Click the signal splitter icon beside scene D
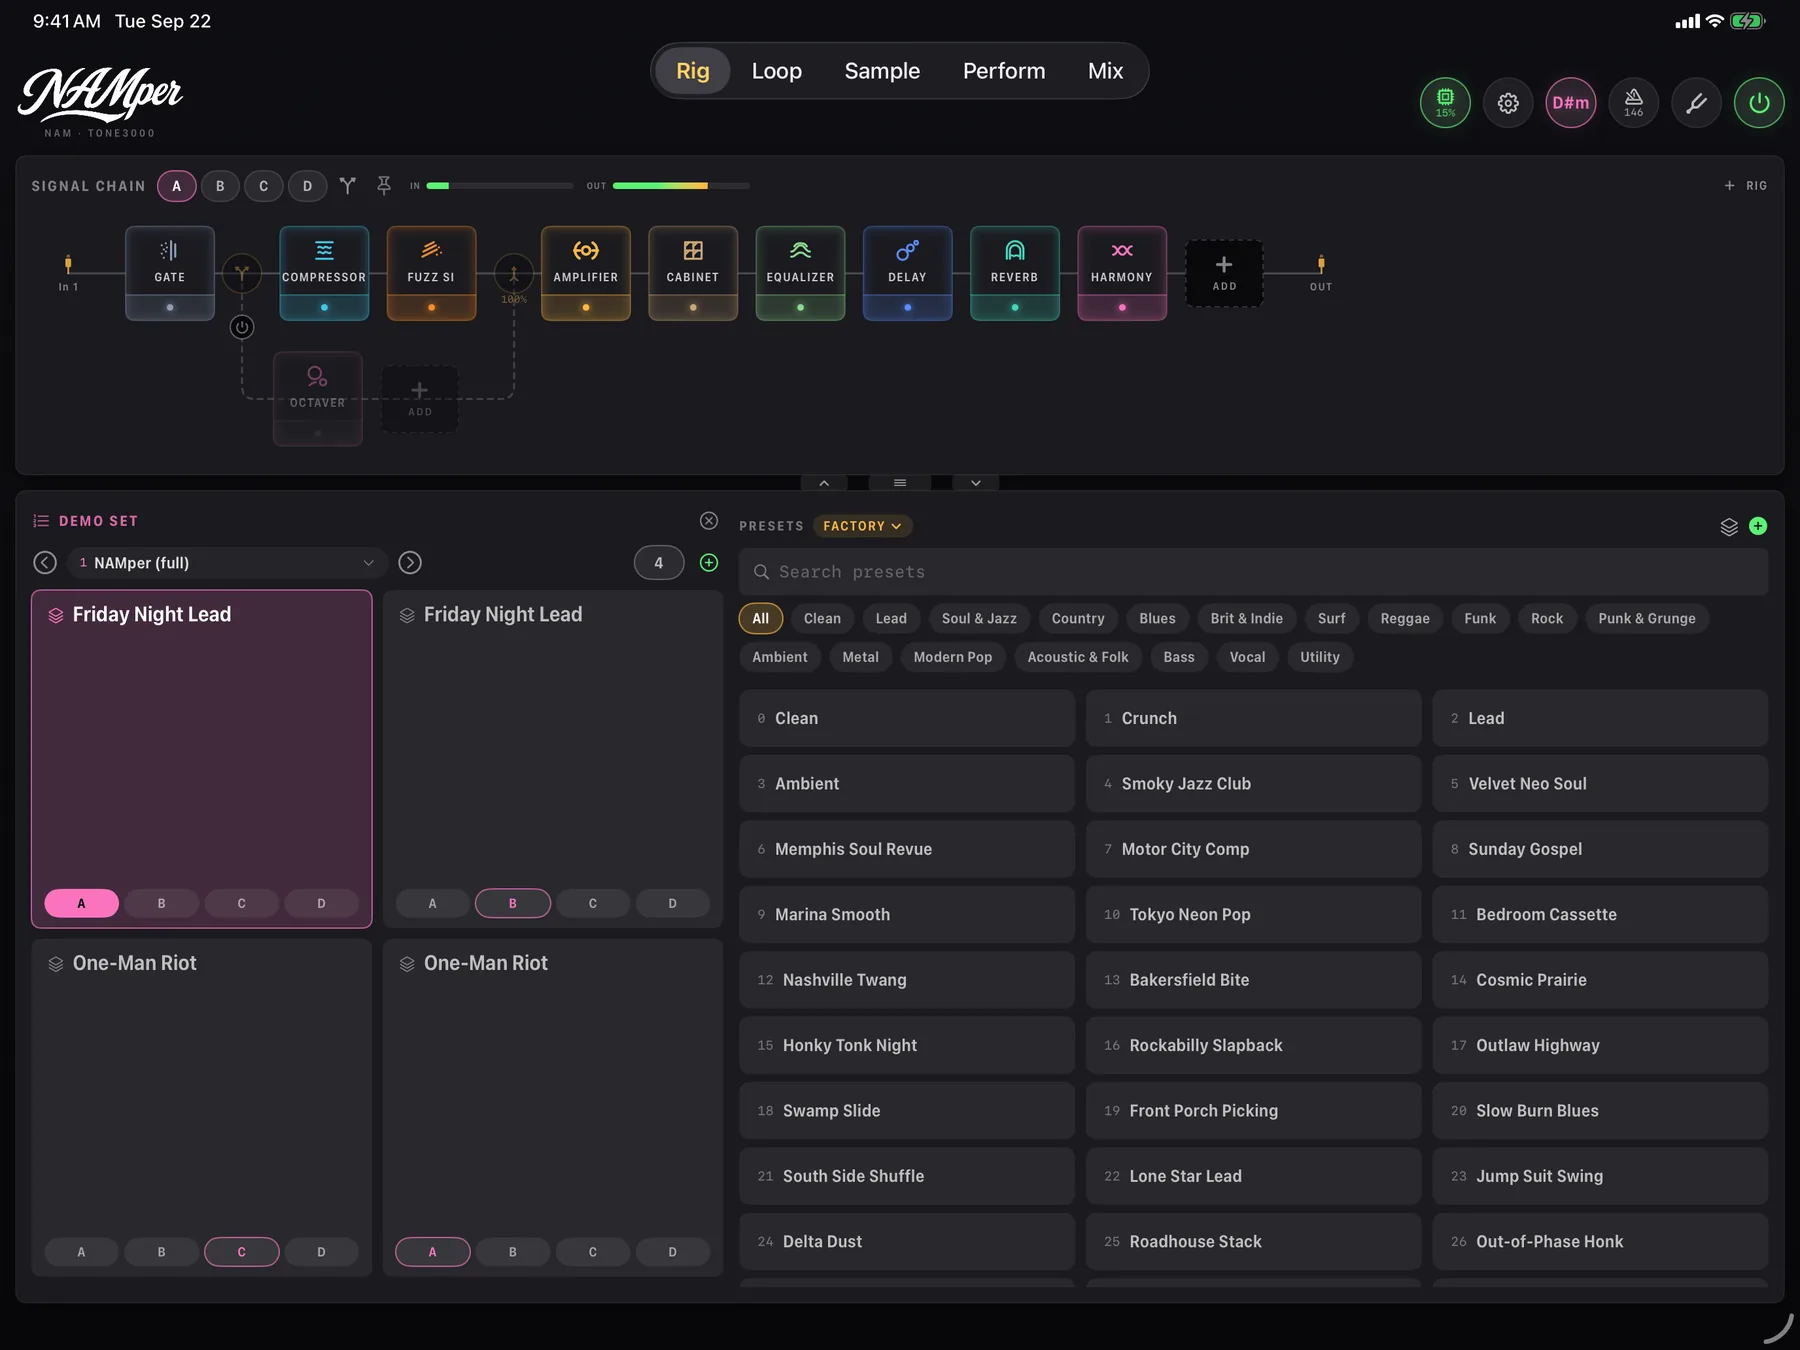The image size is (1800, 1350). coord(347,186)
